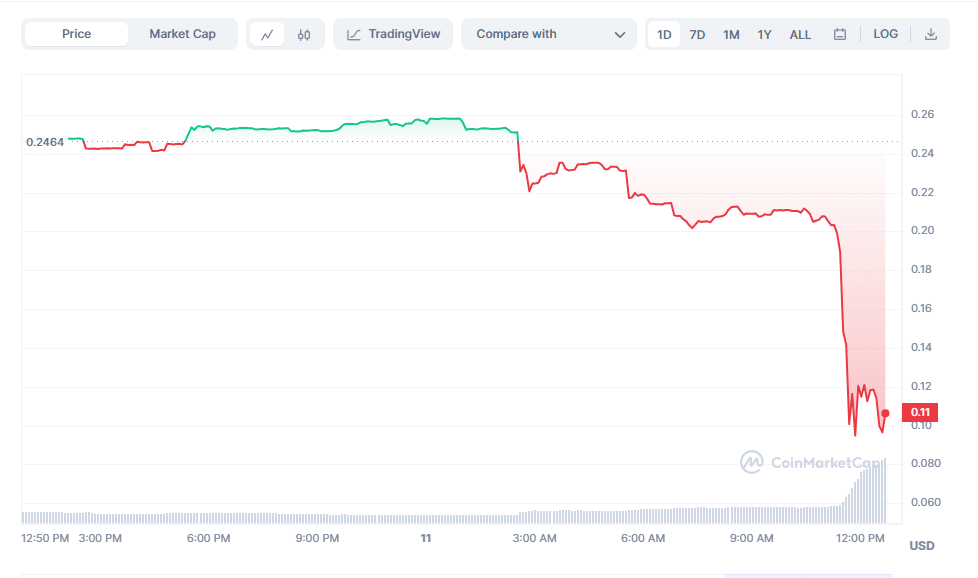This screenshot has width=978, height=578.
Task: Click the red dot at price line end
Action: click(885, 413)
